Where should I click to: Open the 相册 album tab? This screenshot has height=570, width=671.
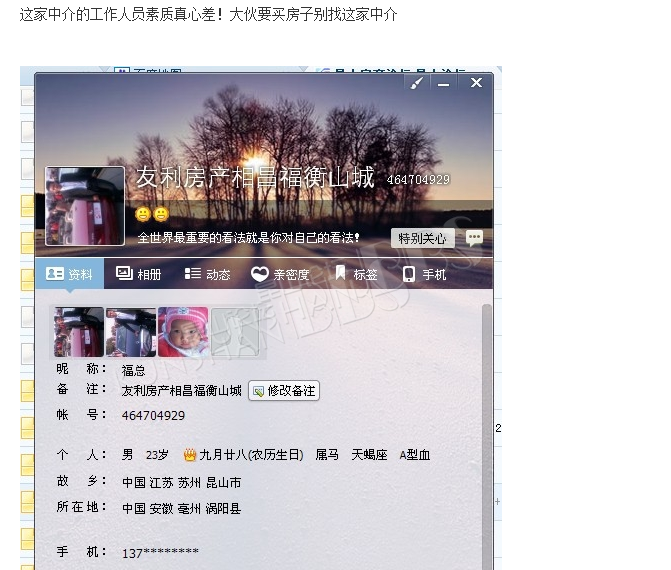139,274
